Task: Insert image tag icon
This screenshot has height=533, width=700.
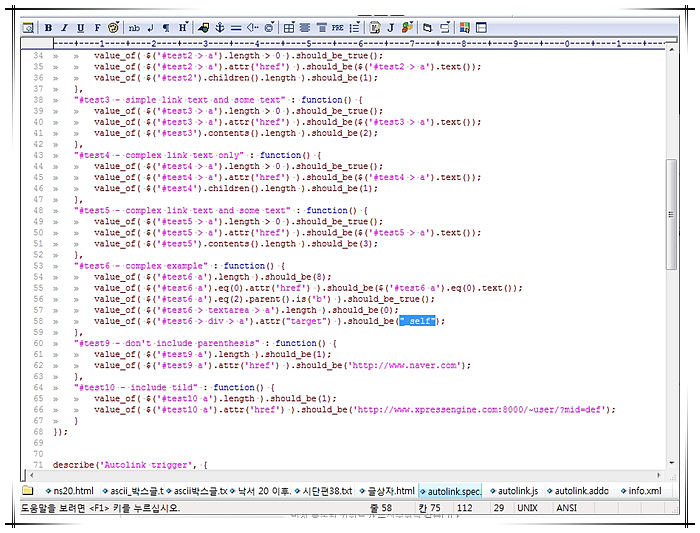Action: tap(204, 28)
